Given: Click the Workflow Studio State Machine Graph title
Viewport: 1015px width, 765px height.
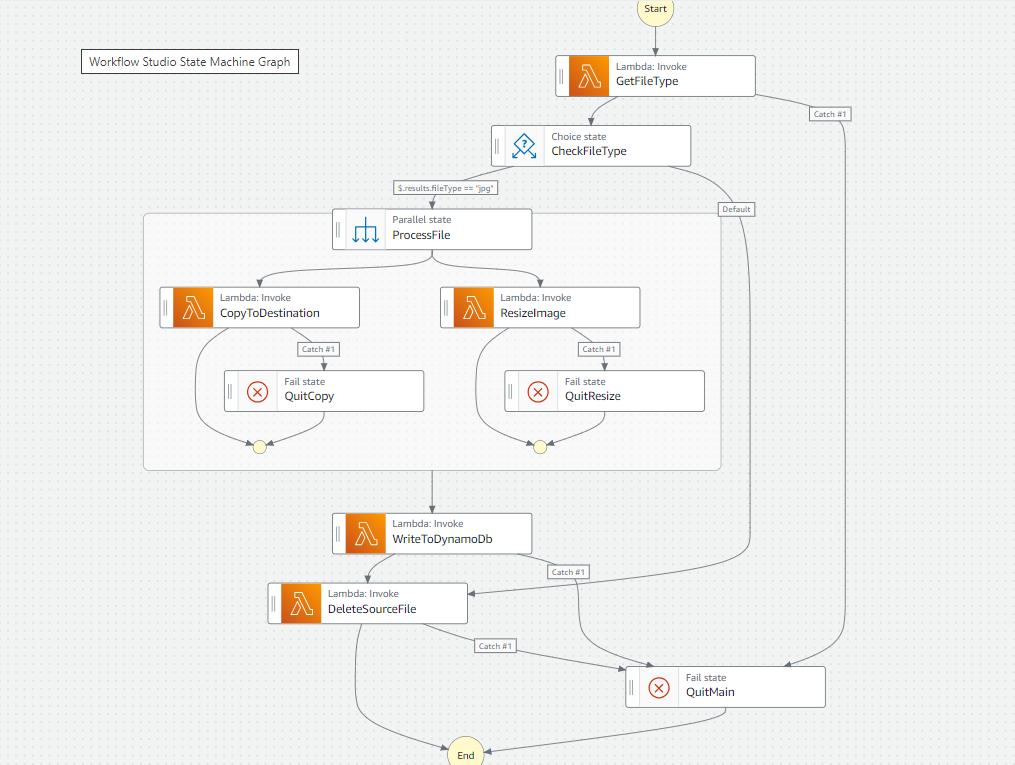Looking at the screenshot, I should [x=190, y=61].
